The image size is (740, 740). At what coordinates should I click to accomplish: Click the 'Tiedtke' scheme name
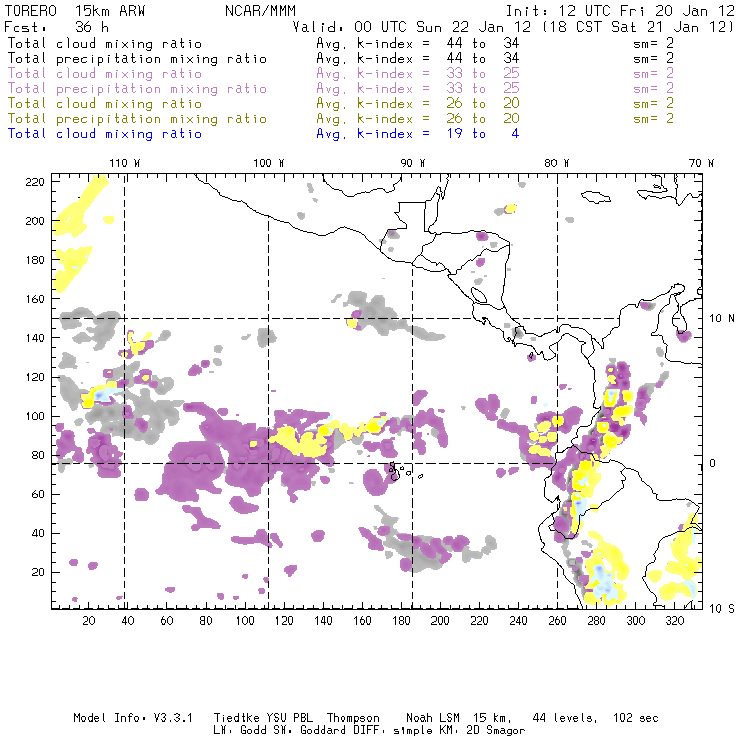tap(237, 718)
